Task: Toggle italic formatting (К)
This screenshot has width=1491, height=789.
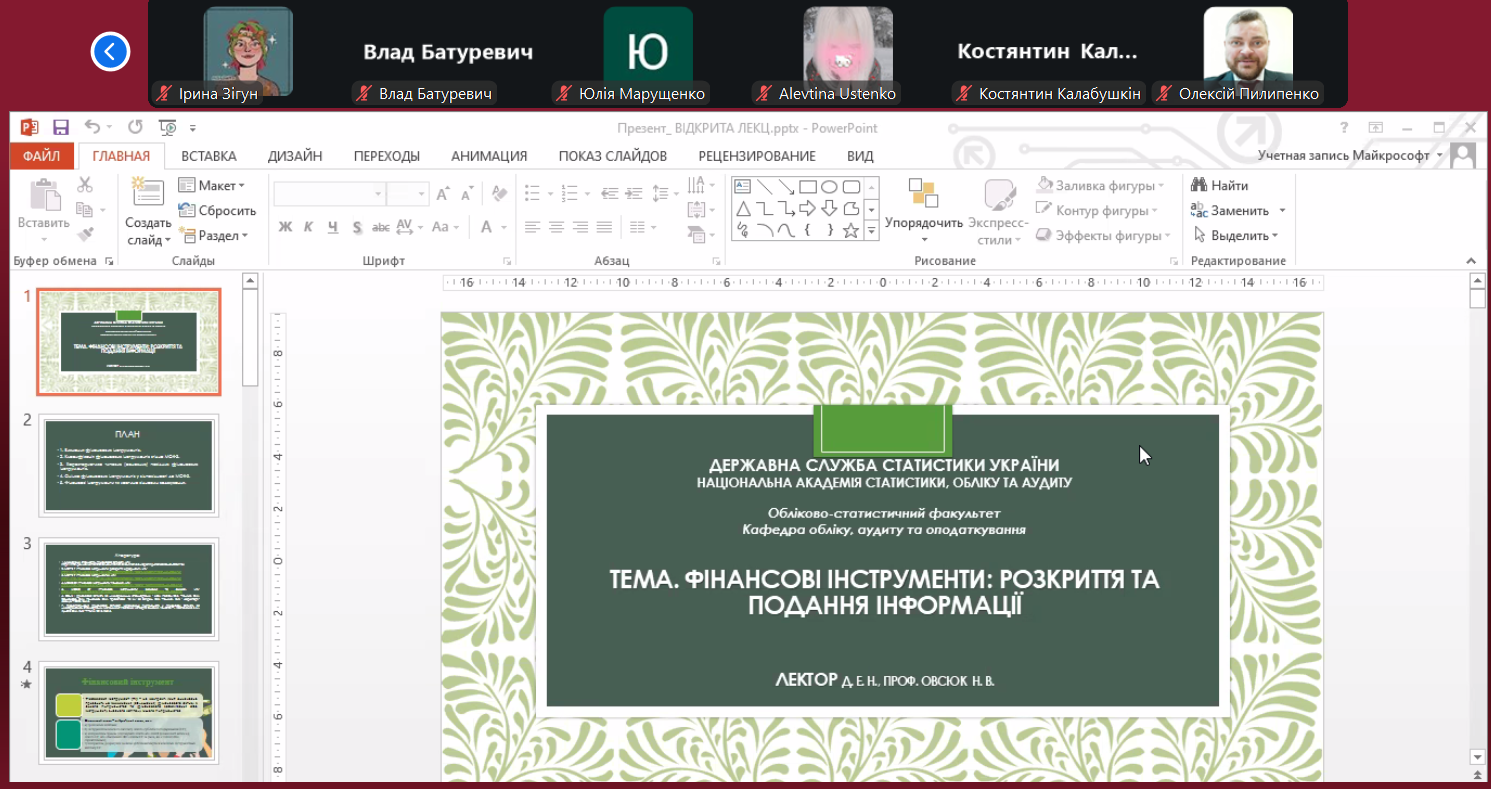Action: [x=308, y=227]
